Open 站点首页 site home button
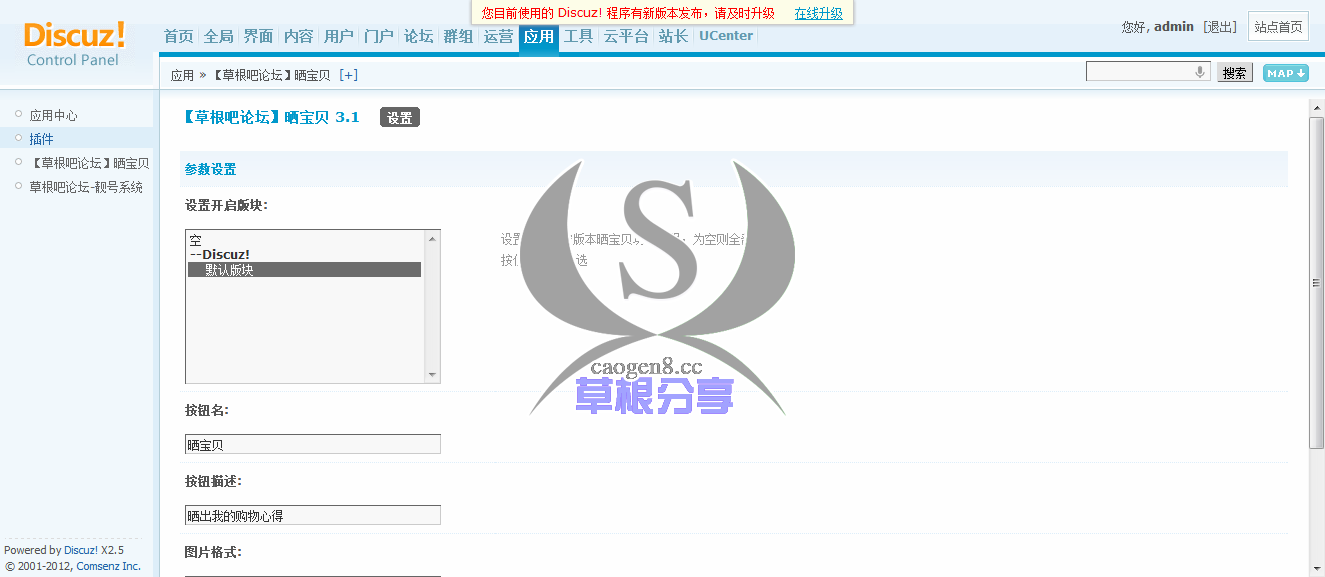This screenshot has width=1325, height=577. [x=1278, y=27]
